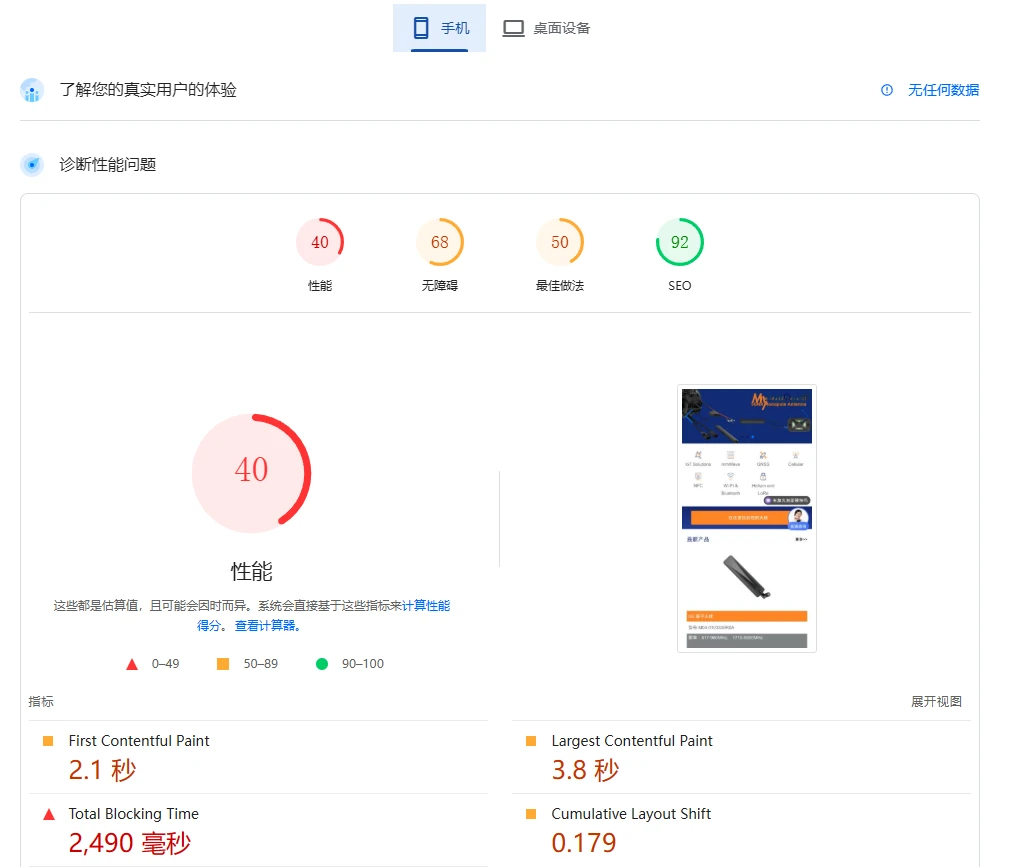The height and width of the screenshot is (867, 1015).
Task: Switch to the 手机 (mobile) tab
Action: [x=440, y=28]
